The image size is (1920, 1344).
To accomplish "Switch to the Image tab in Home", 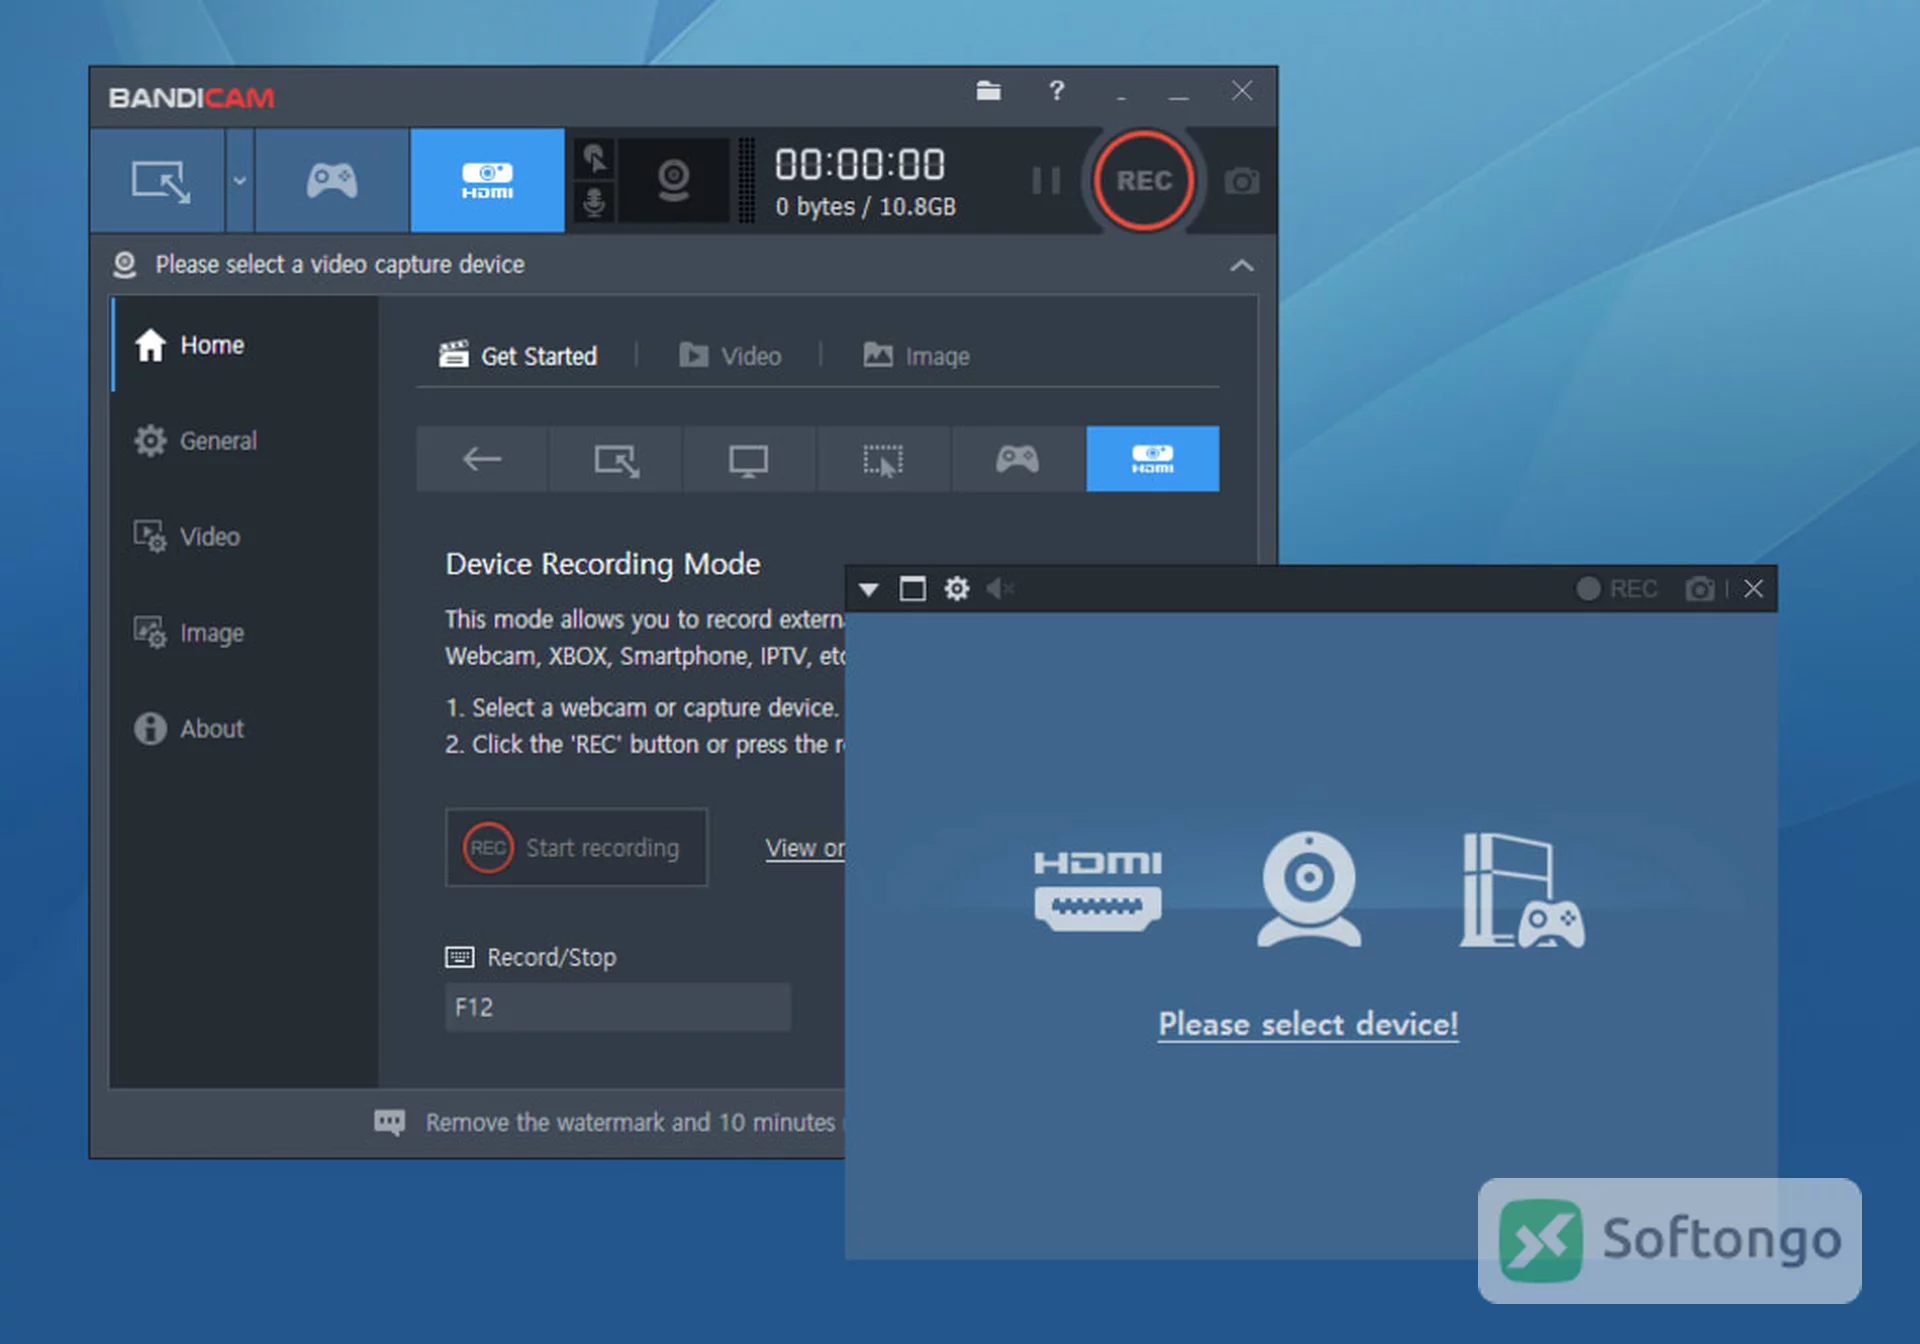I will (x=916, y=355).
